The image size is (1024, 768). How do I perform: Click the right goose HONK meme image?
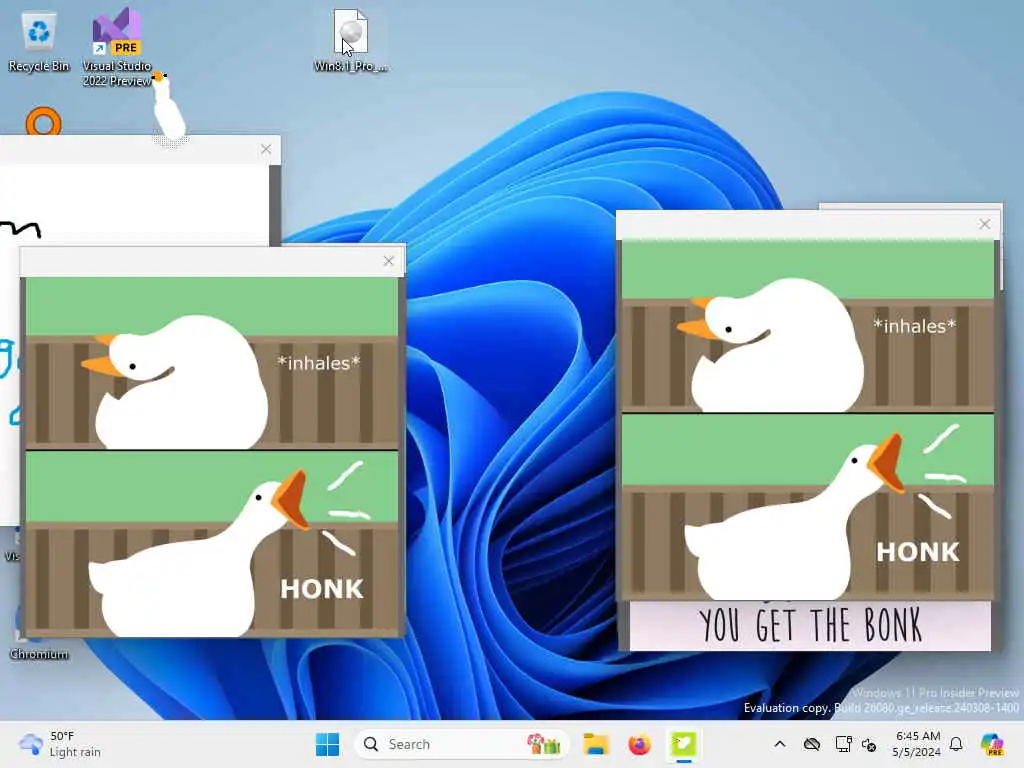[x=808, y=420]
